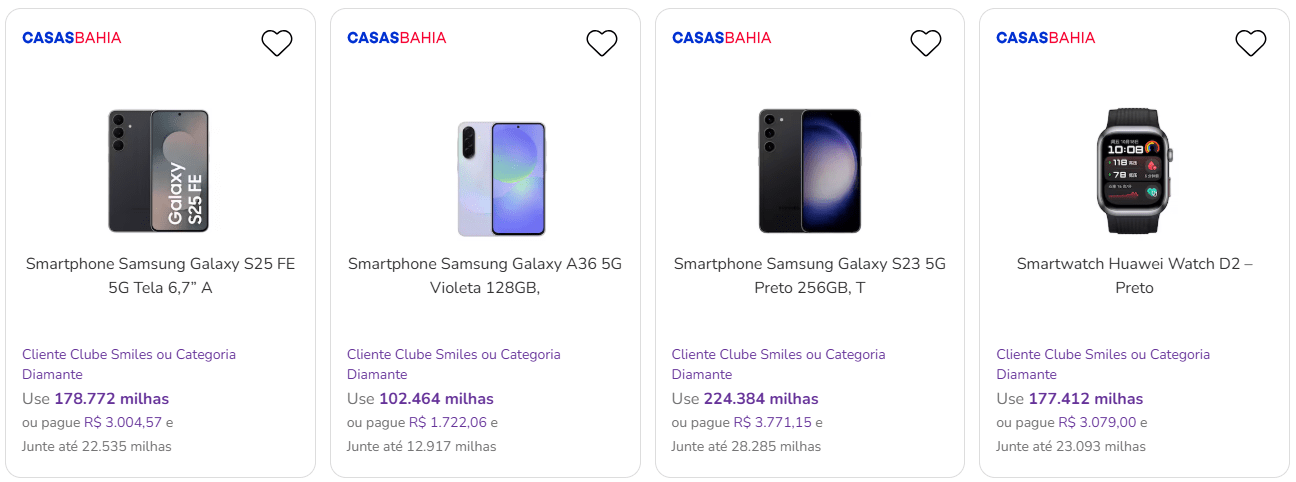Favorite the Huawei Watch D2 with heart icon
The width and height of the screenshot is (1296, 482).
coord(1251,43)
